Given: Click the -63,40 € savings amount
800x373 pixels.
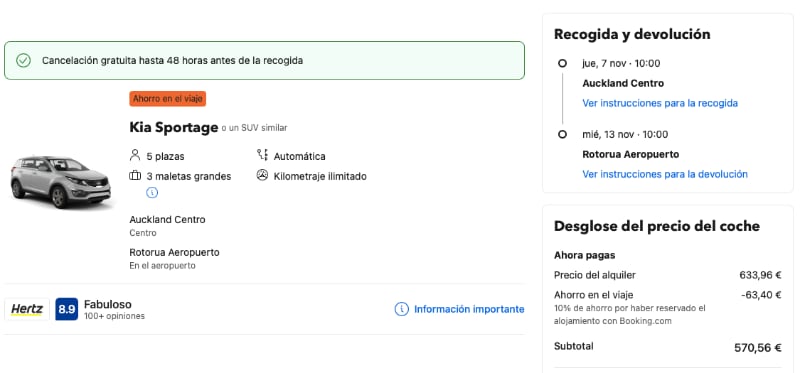Looking at the screenshot, I should point(761,295).
